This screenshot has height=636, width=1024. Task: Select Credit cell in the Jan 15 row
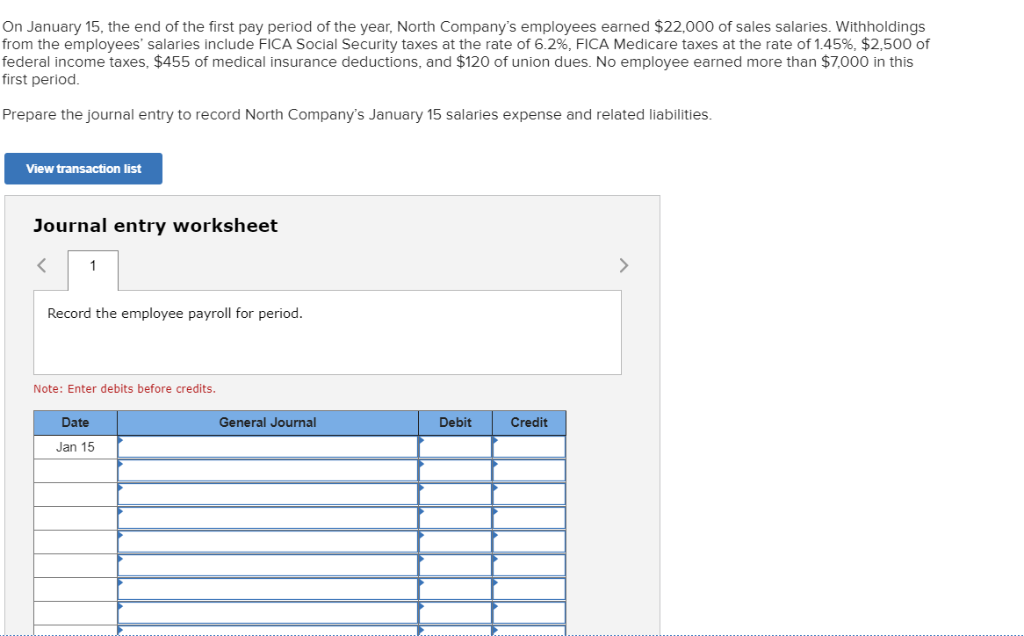pyautogui.click(x=529, y=447)
